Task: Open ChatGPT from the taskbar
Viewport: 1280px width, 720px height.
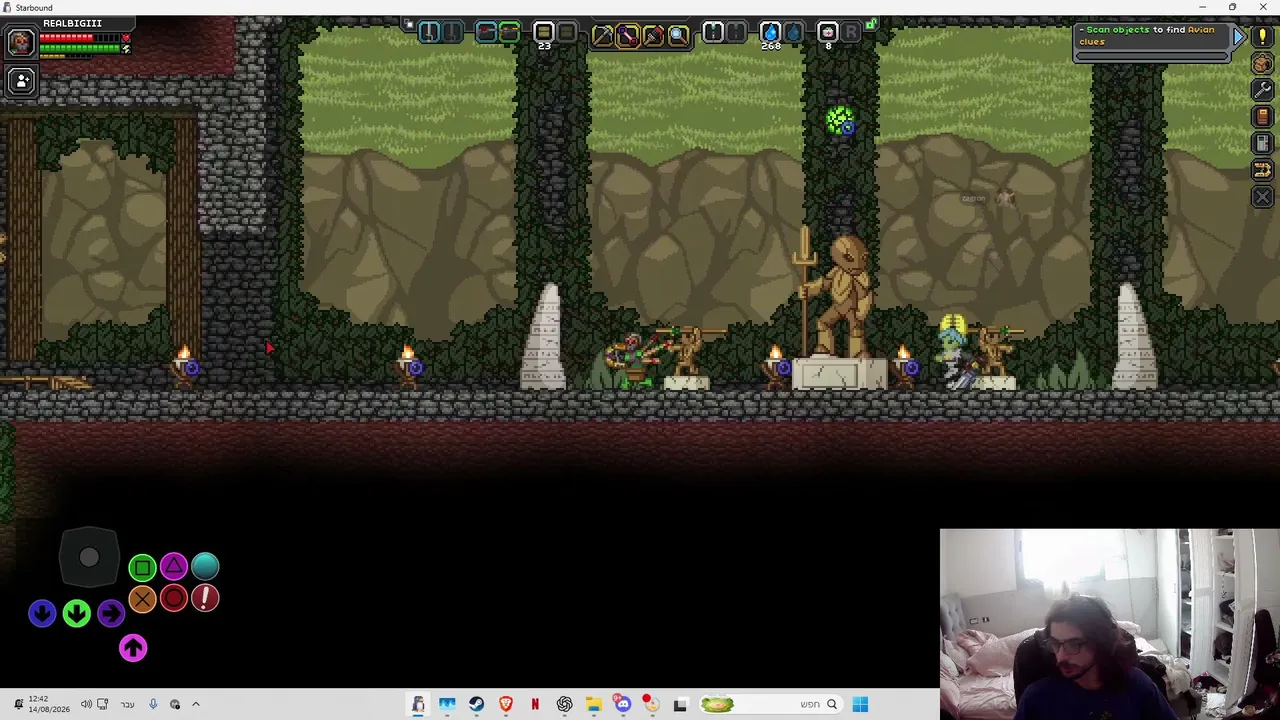Action: point(564,705)
